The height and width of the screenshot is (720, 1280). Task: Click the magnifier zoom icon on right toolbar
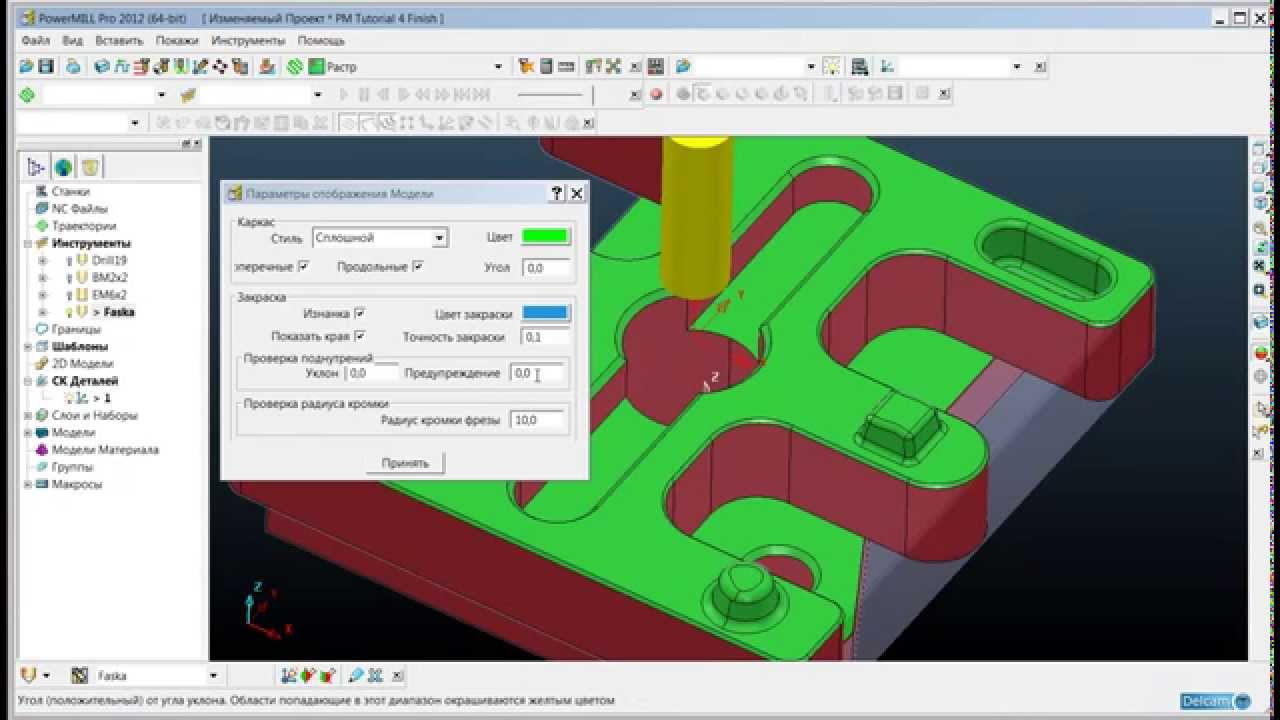(1261, 229)
